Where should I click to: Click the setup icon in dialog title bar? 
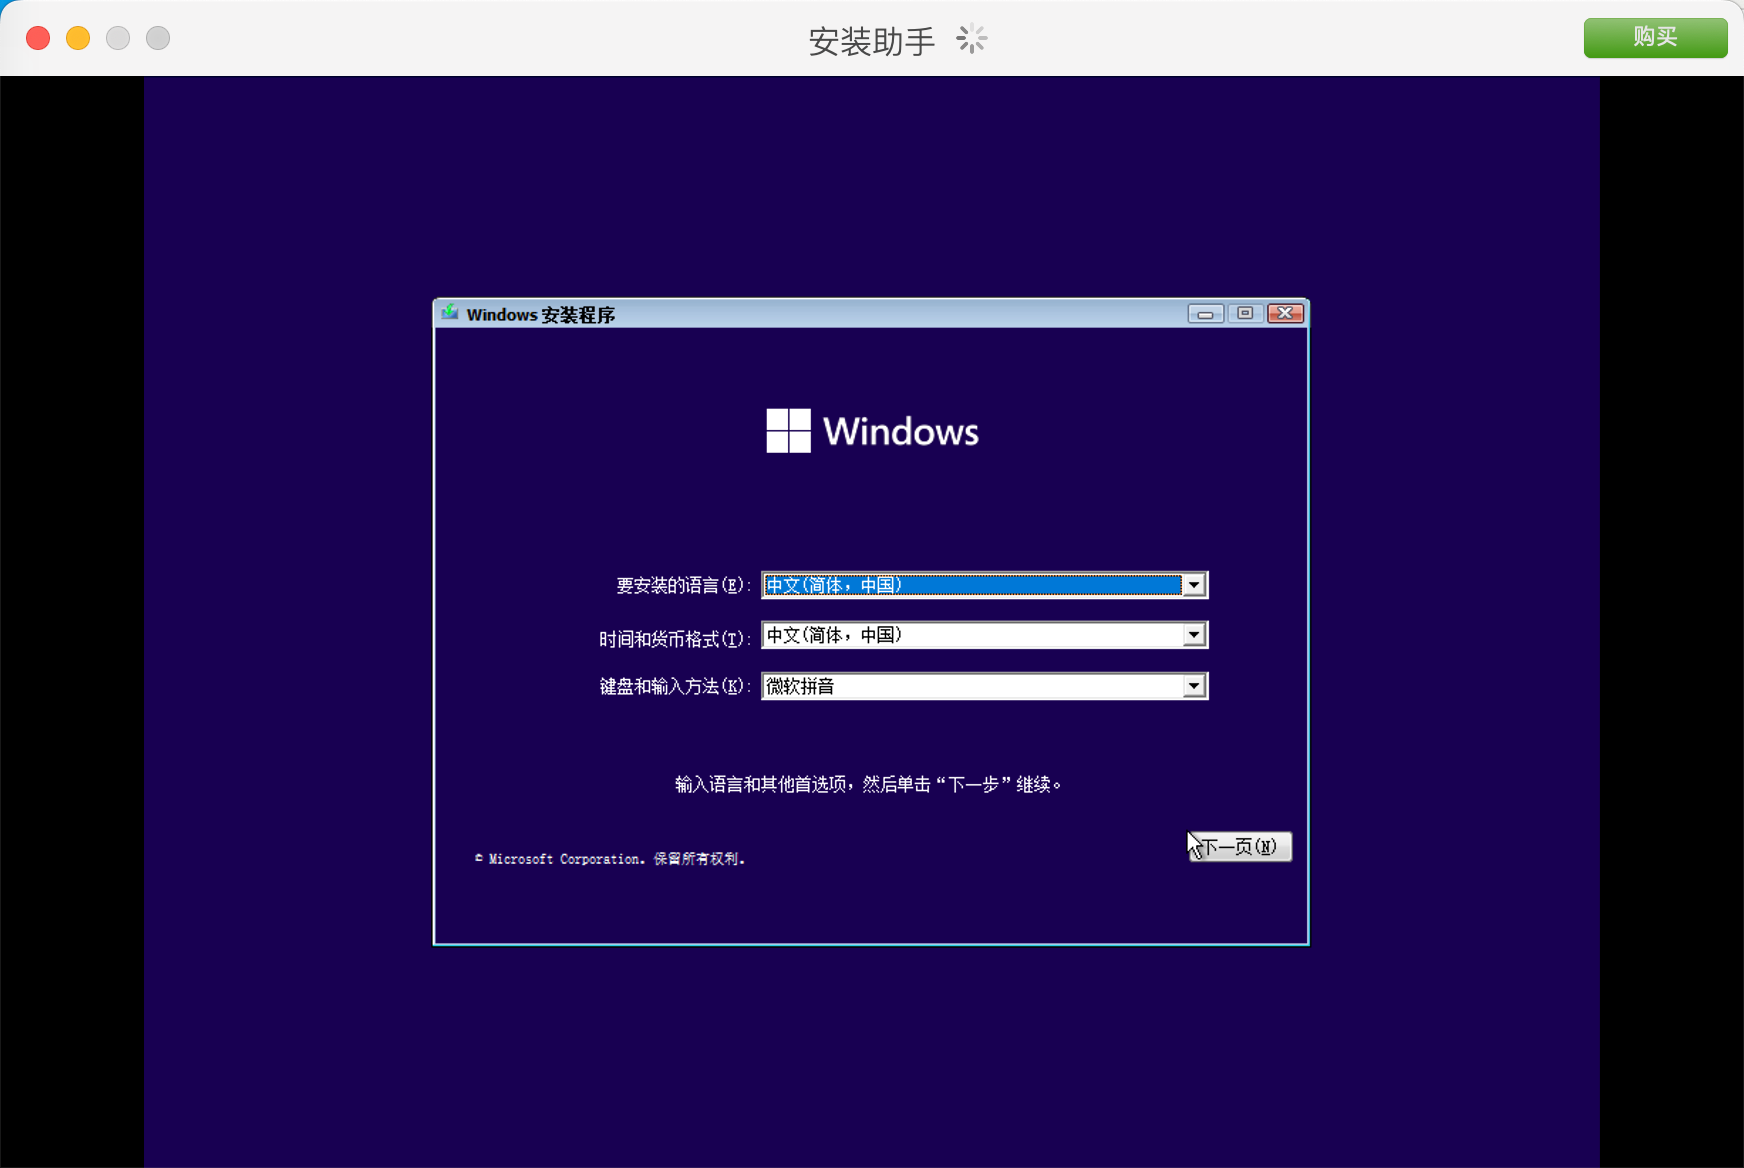[450, 313]
